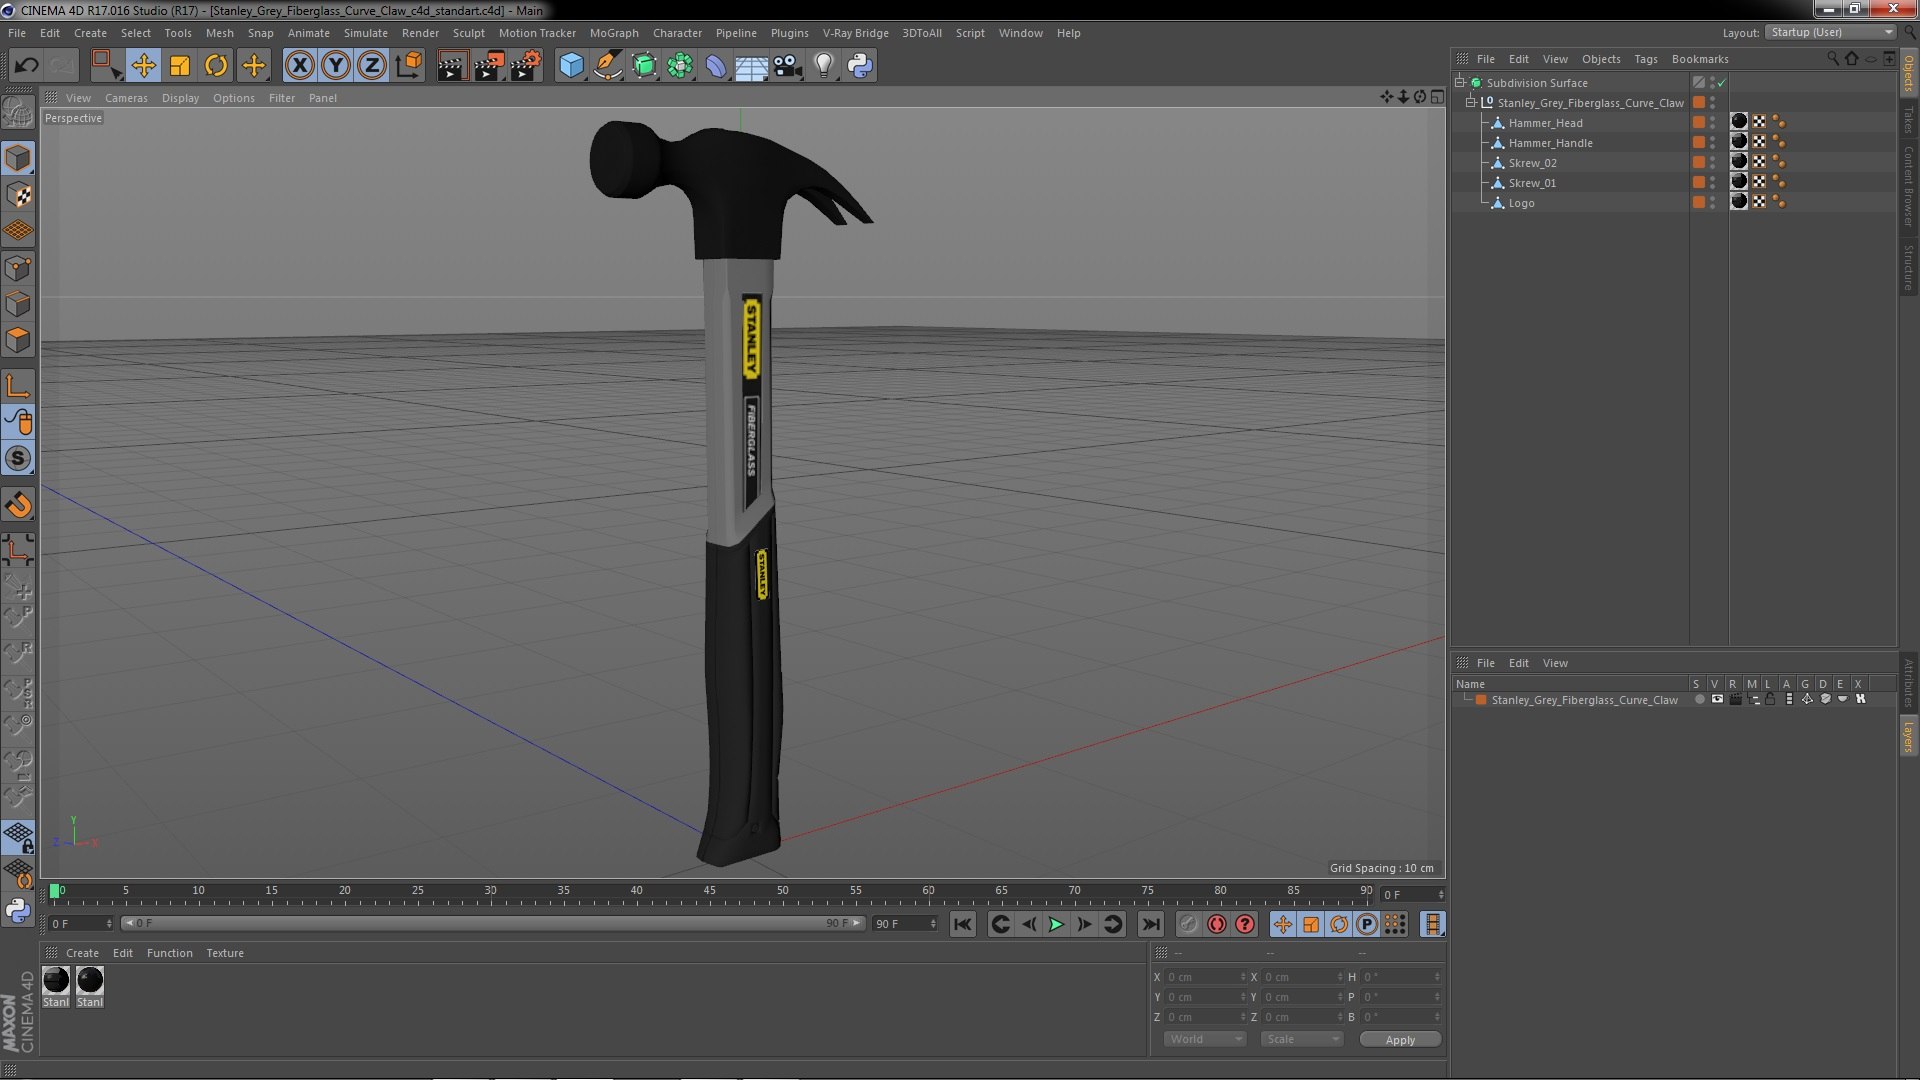Click the X position input field

tap(1204, 977)
